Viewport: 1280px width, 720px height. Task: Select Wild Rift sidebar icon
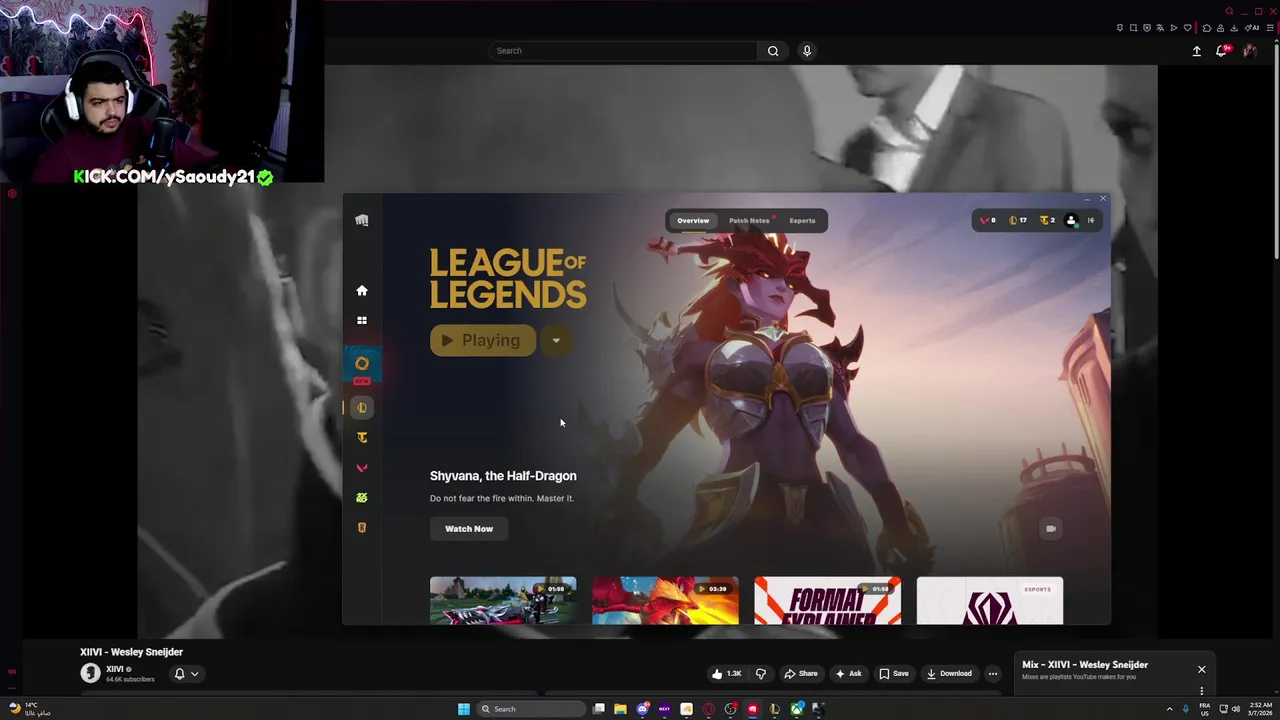[x=362, y=497]
